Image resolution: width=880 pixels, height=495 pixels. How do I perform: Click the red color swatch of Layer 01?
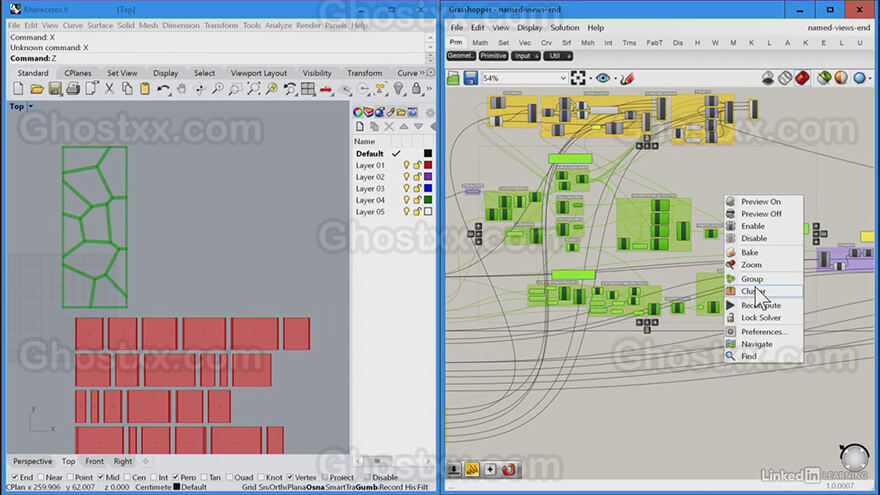click(428, 165)
